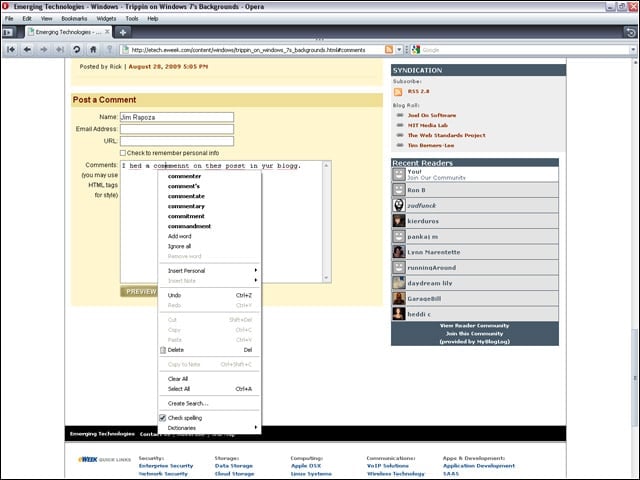Open the File menu
Screen dimensions: 640x480
[9, 18]
